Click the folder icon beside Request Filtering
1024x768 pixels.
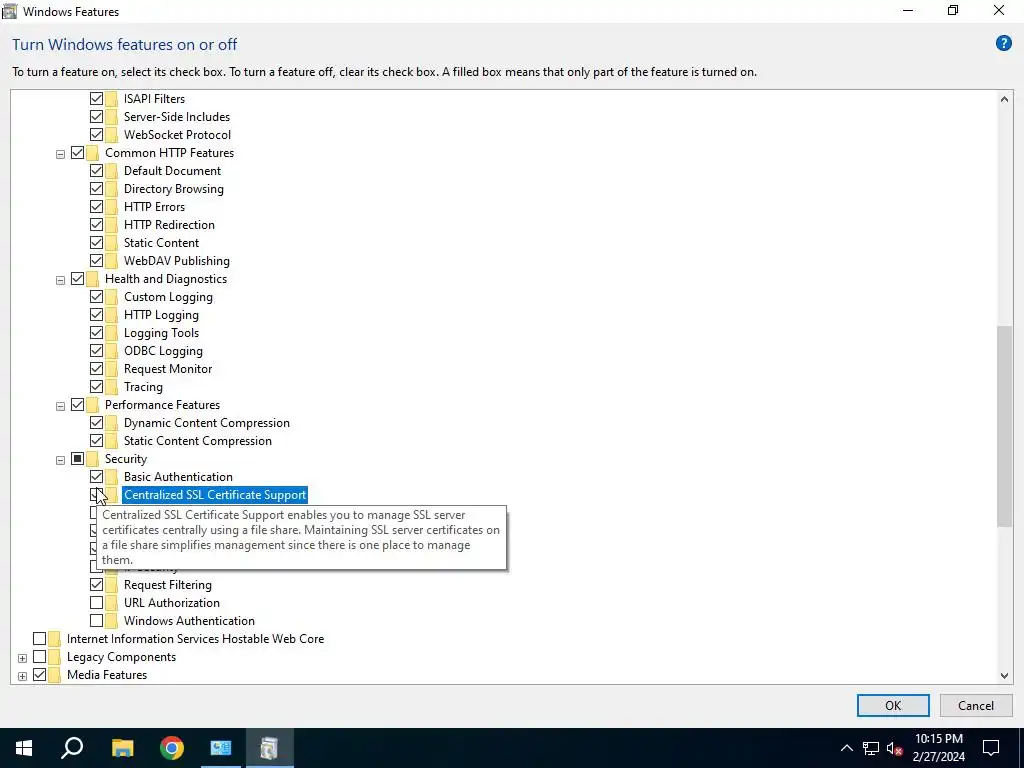pyautogui.click(x=112, y=585)
